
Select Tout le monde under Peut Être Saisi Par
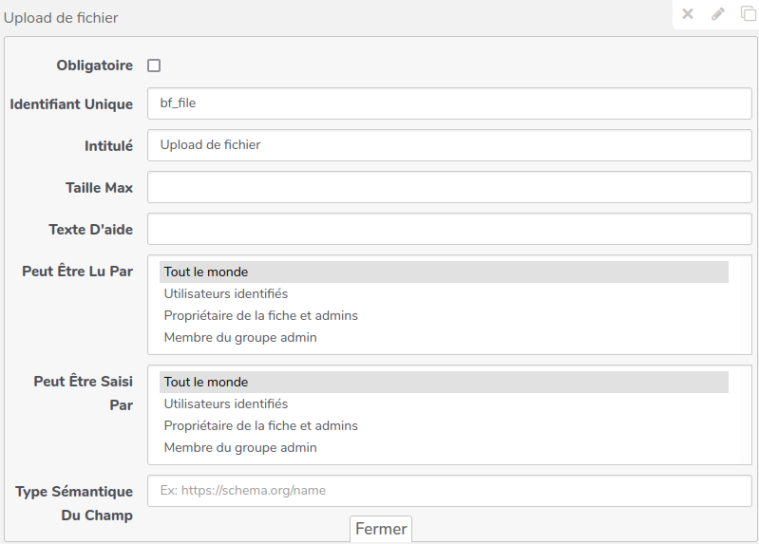[444, 382]
